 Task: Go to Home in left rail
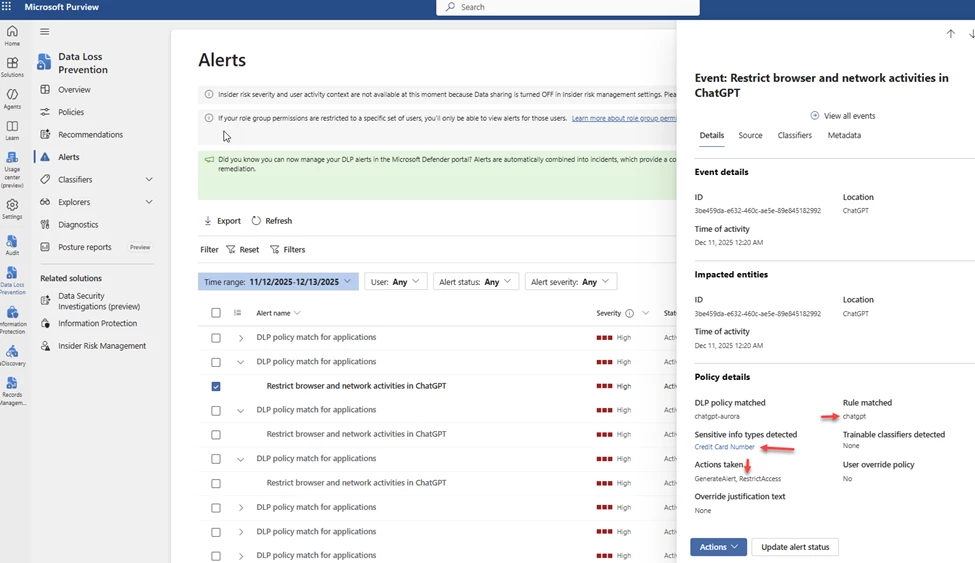point(12,35)
